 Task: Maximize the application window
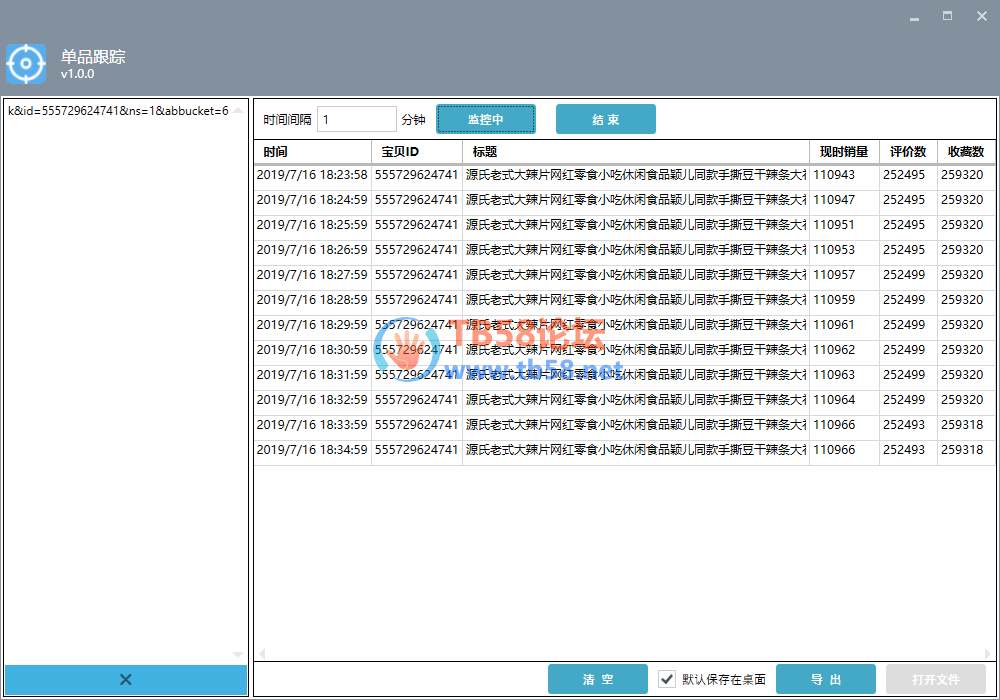pos(947,17)
